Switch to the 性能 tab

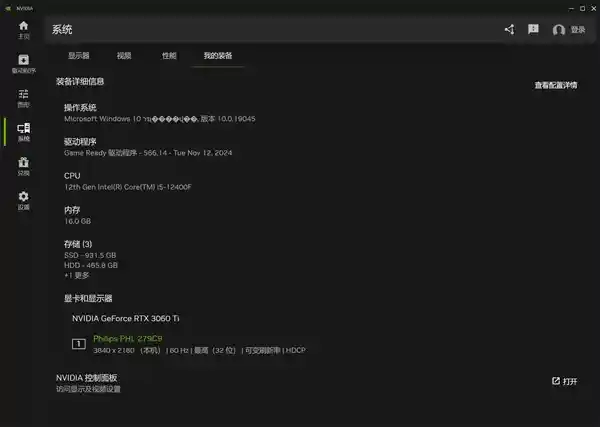coord(169,55)
